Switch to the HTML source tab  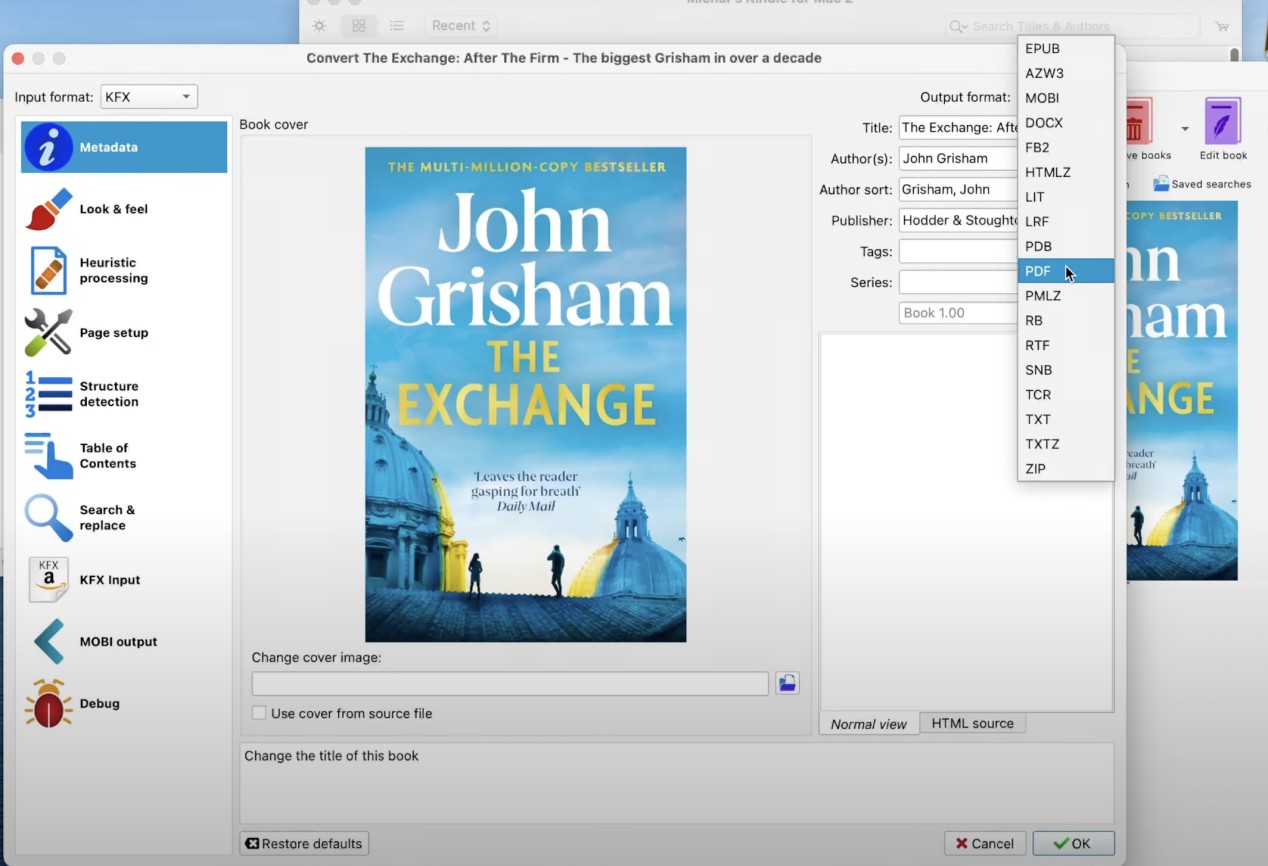[x=972, y=723]
